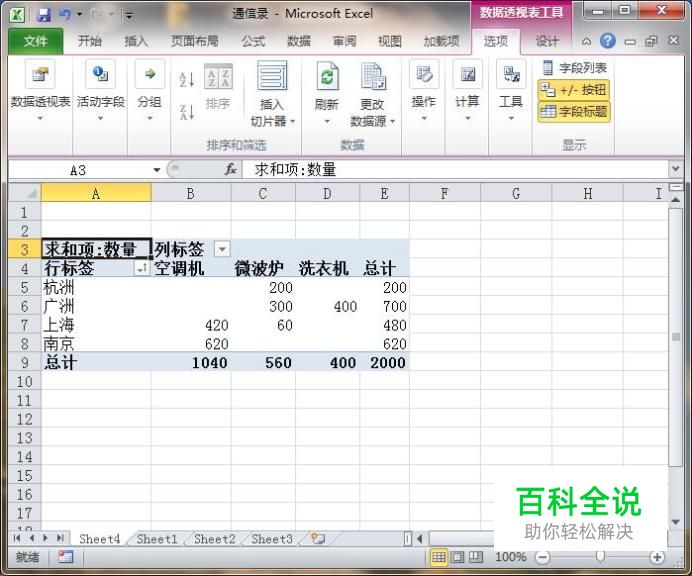Click the Excel Help question mark icon
Screen dimensions: 692x576
coord(608,41)
